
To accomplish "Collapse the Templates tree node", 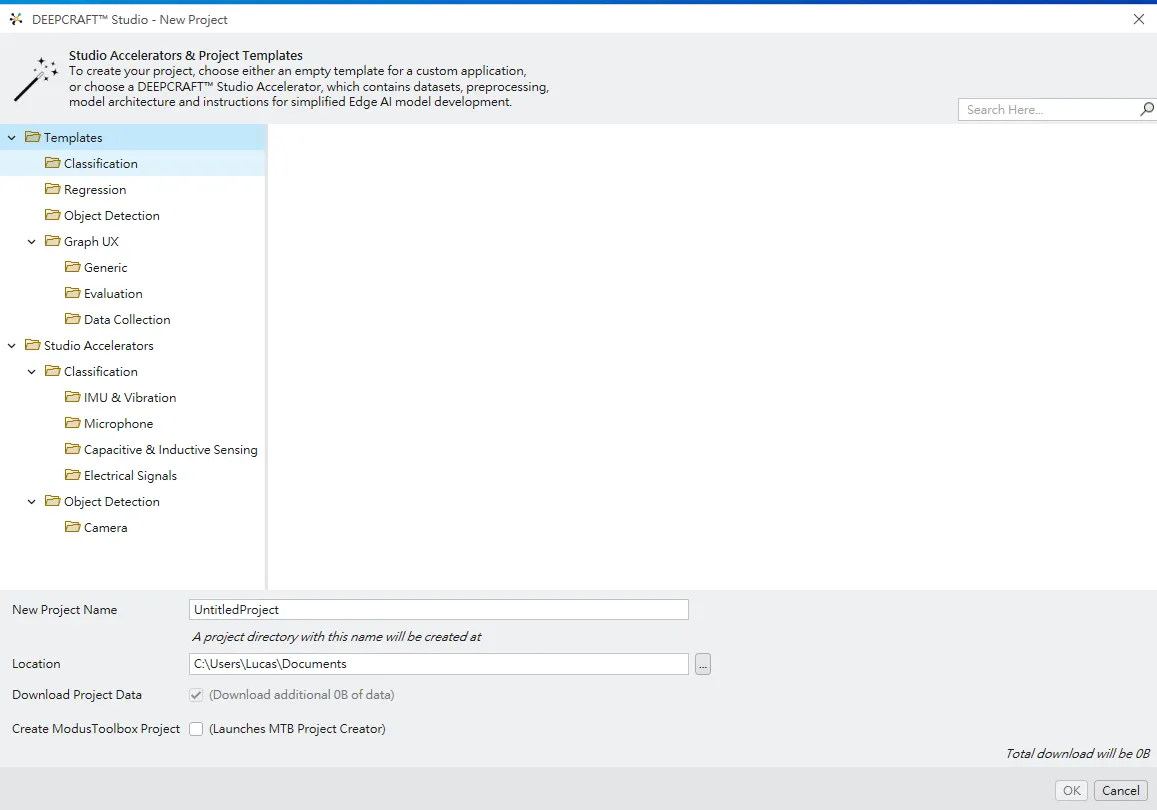I will (x=12, y=138).
